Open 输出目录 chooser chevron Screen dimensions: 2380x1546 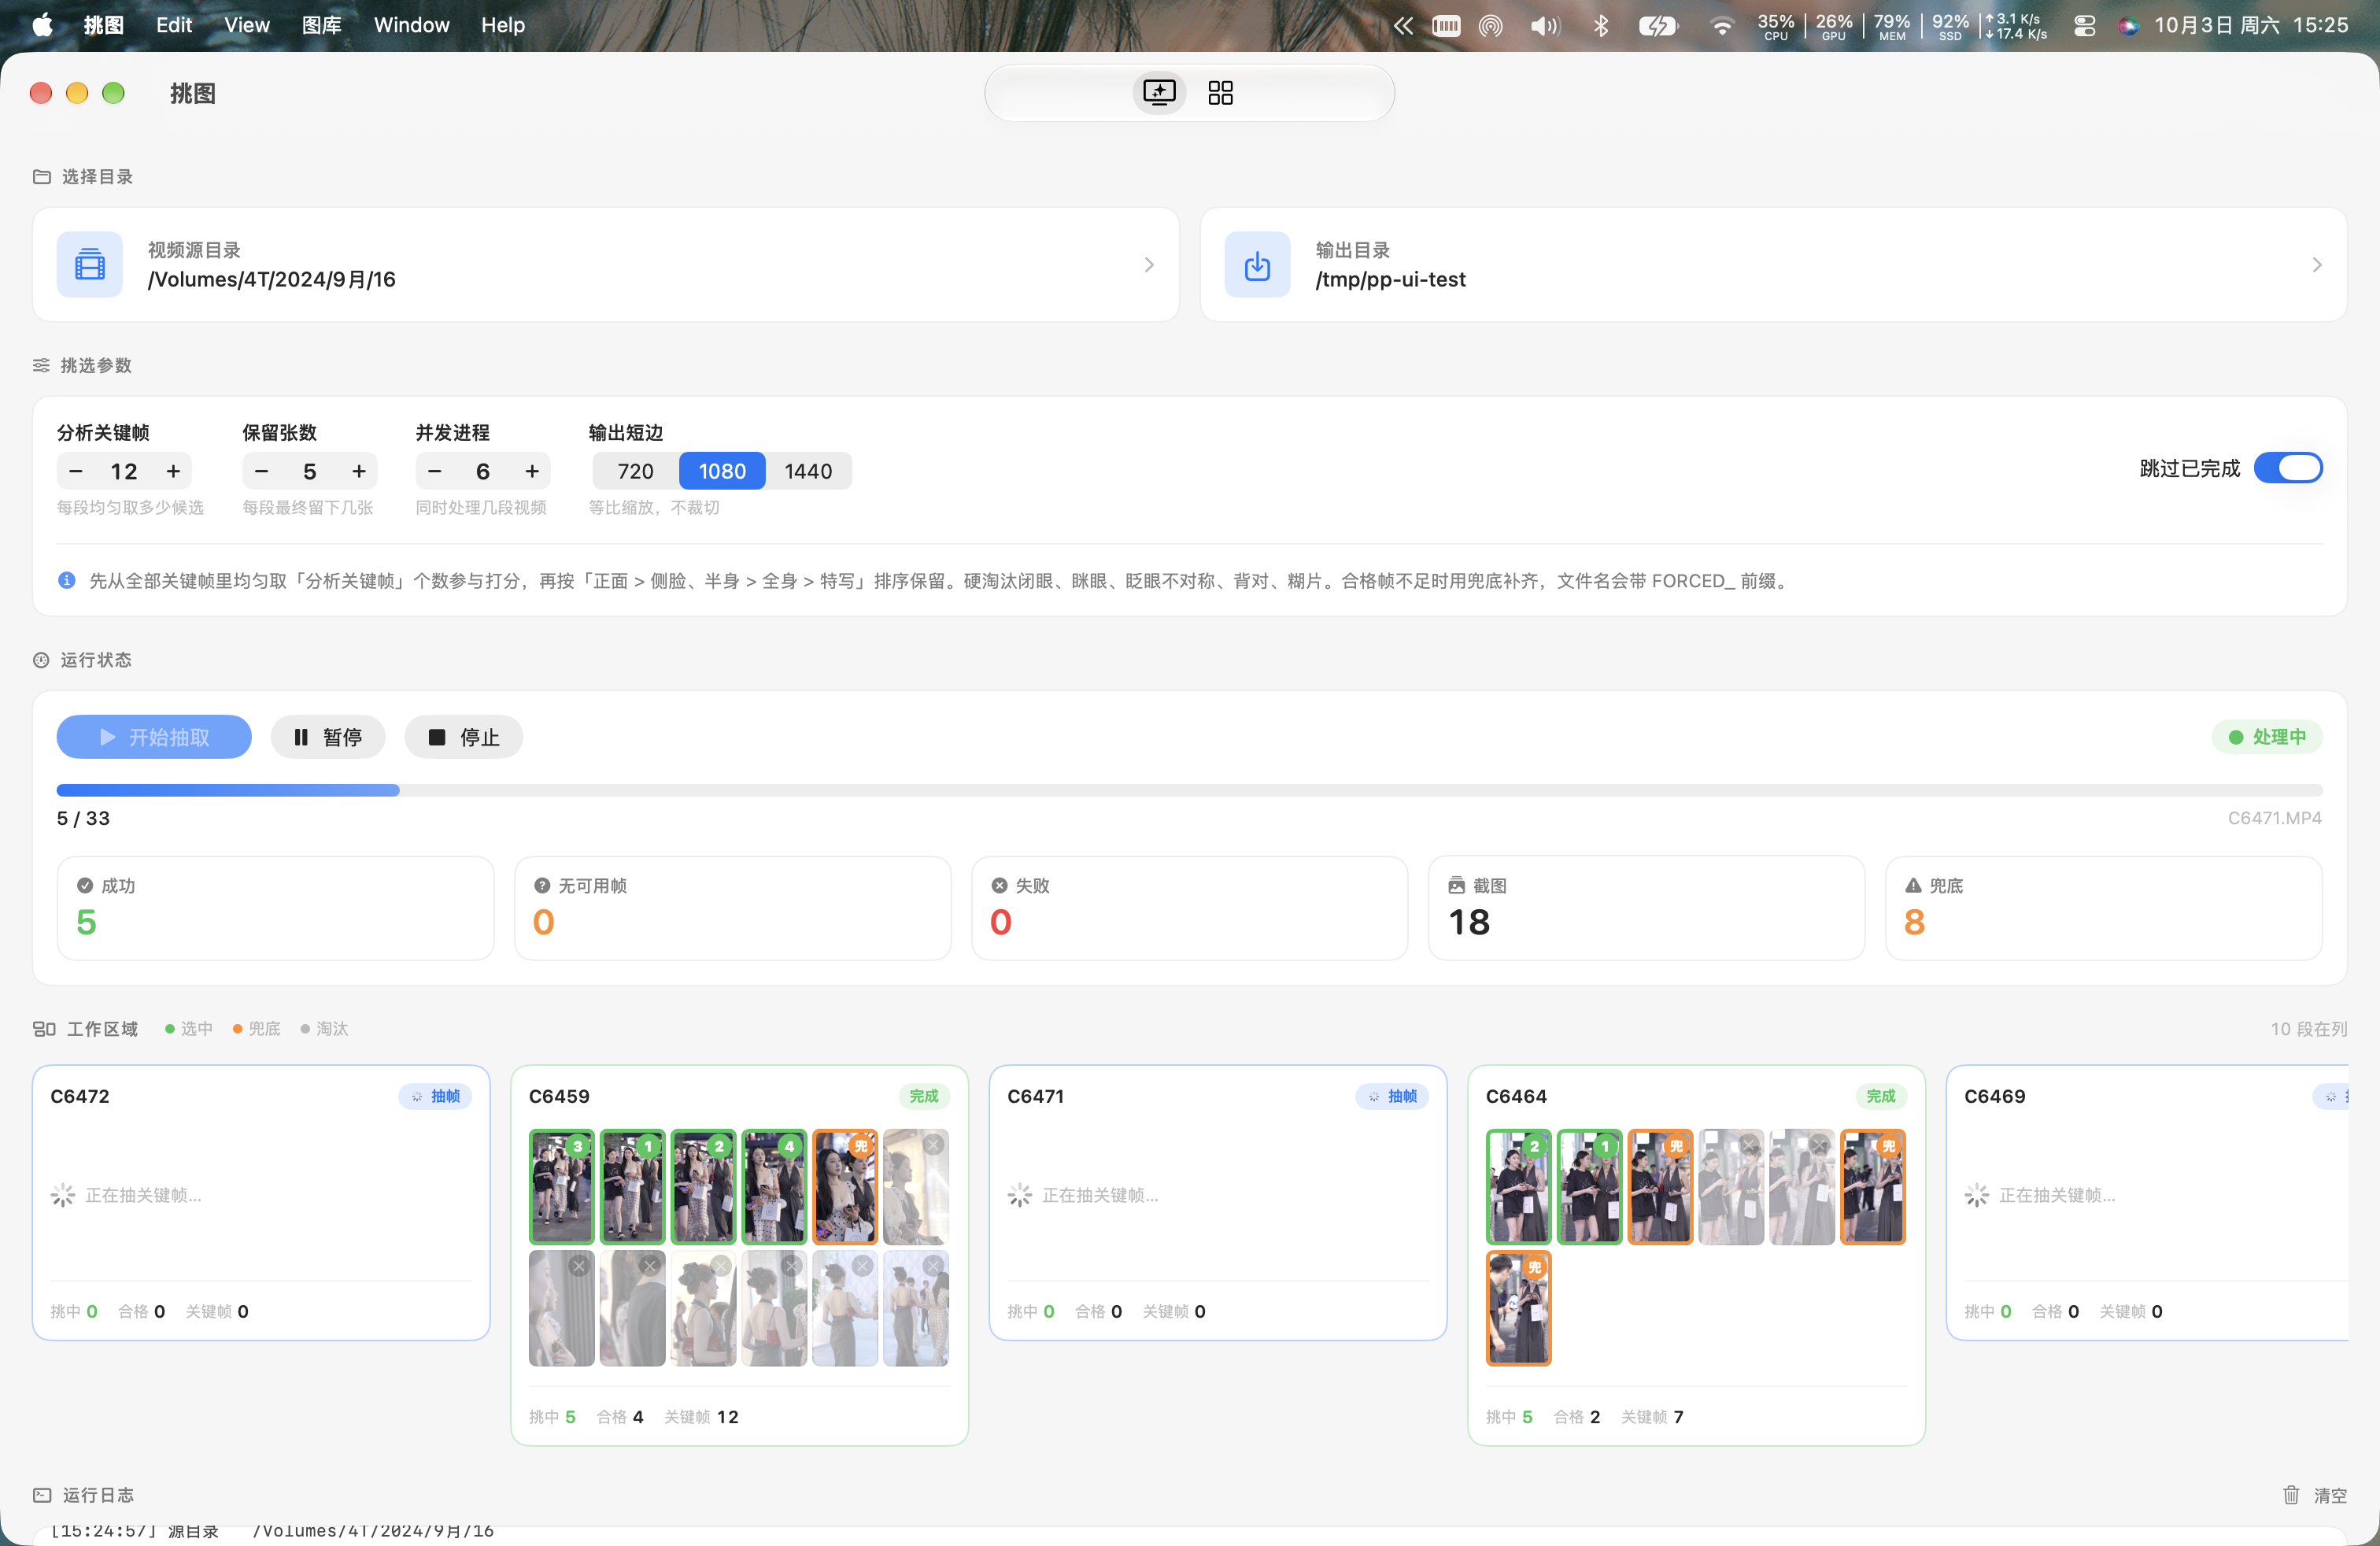click(x=2316, y=265)
